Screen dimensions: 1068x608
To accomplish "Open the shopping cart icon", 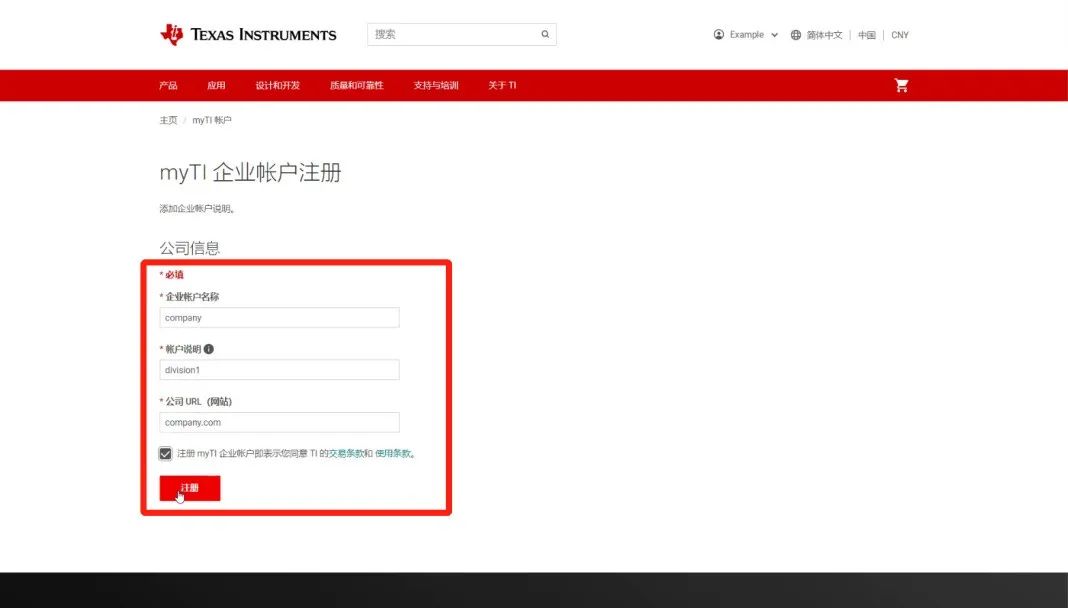I will coord(901,85).
